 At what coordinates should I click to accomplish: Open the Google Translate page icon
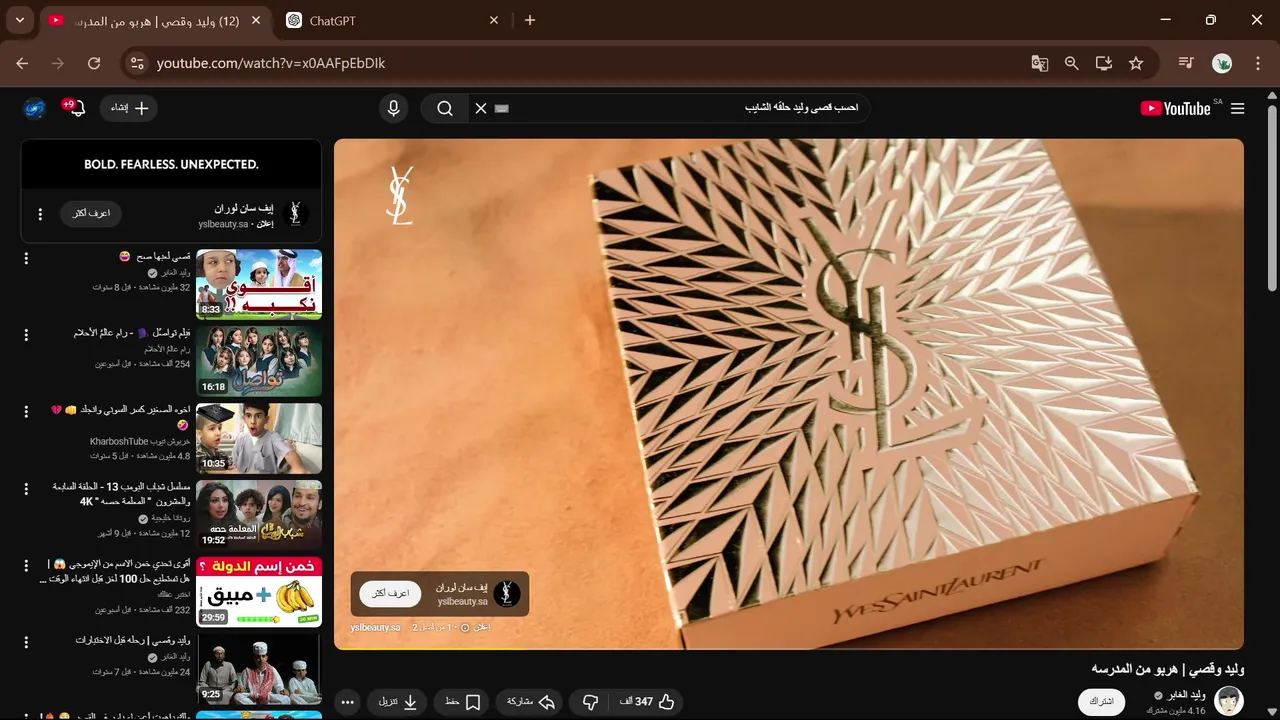(x=1040, y=63)
